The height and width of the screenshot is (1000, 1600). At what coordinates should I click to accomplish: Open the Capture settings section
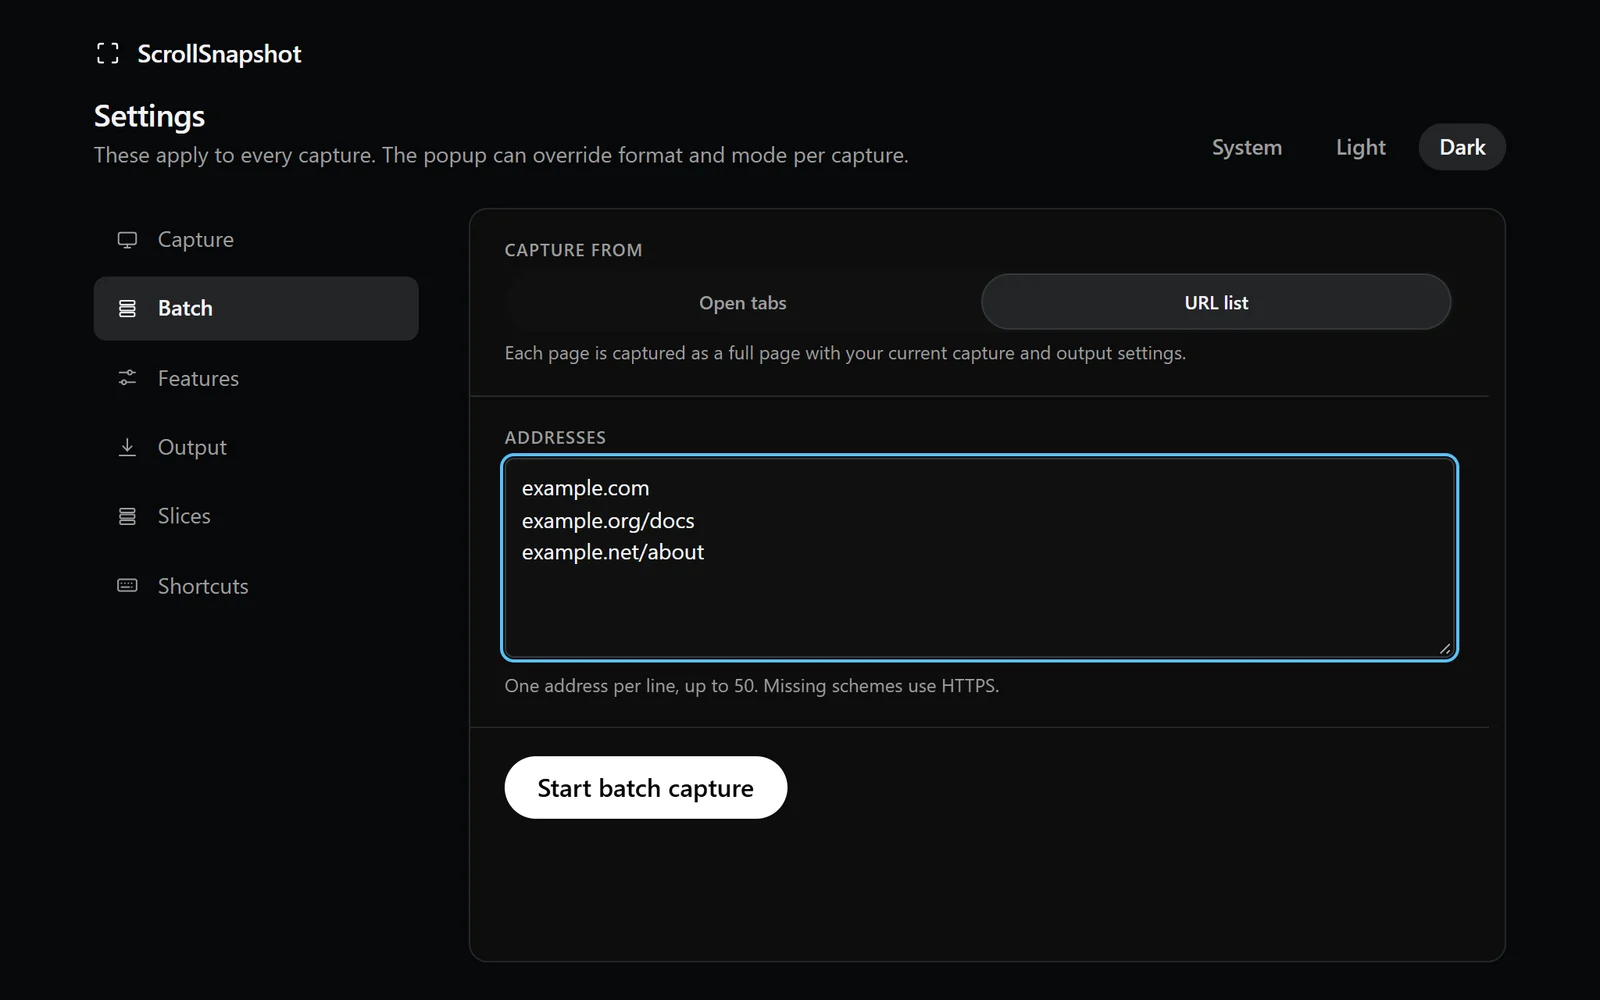(x=256, y=240)
